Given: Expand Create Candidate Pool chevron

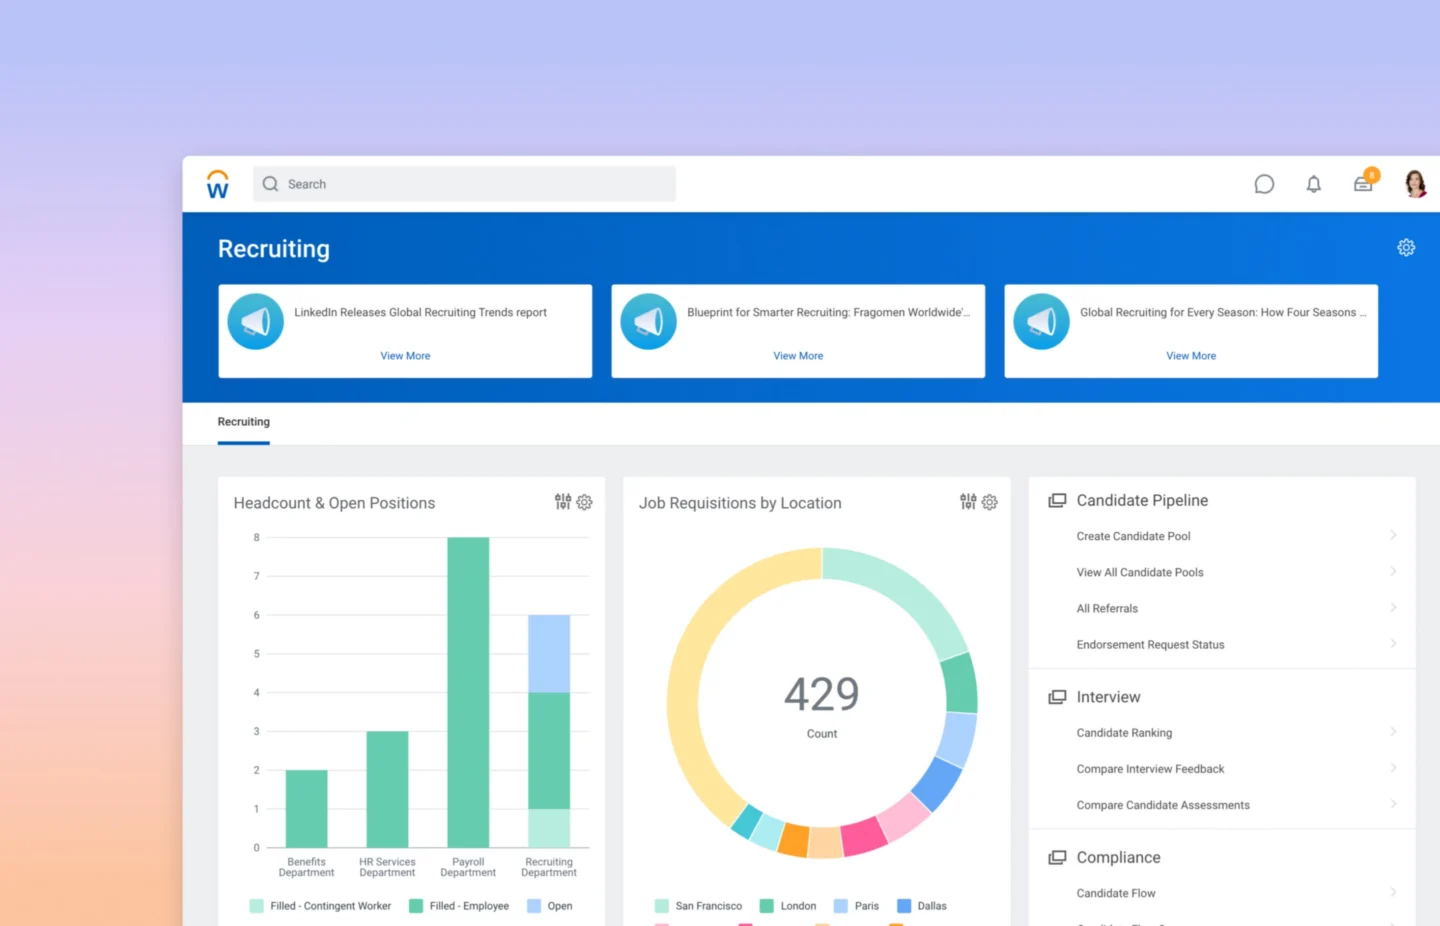Looking at the screenshot, I should point(1393,536).
